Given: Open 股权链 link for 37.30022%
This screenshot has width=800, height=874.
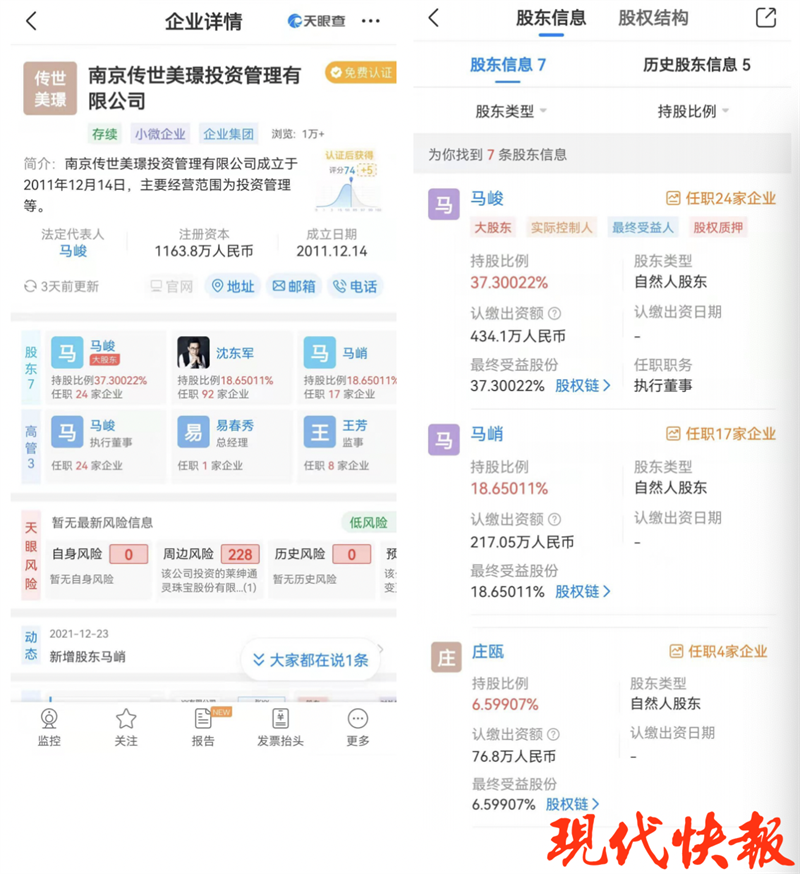Looking at the screenshot, I should point(583,385).
